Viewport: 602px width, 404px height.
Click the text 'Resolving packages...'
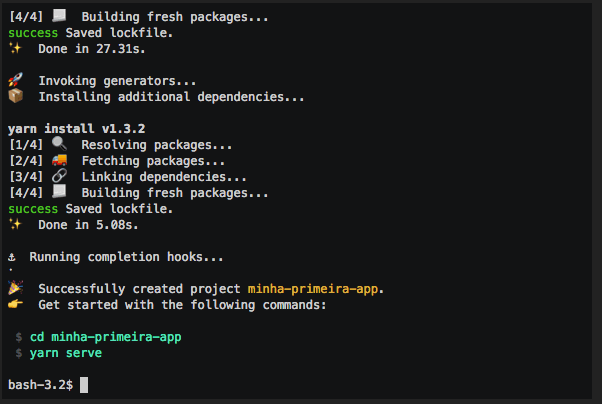(x=157, y=145)
